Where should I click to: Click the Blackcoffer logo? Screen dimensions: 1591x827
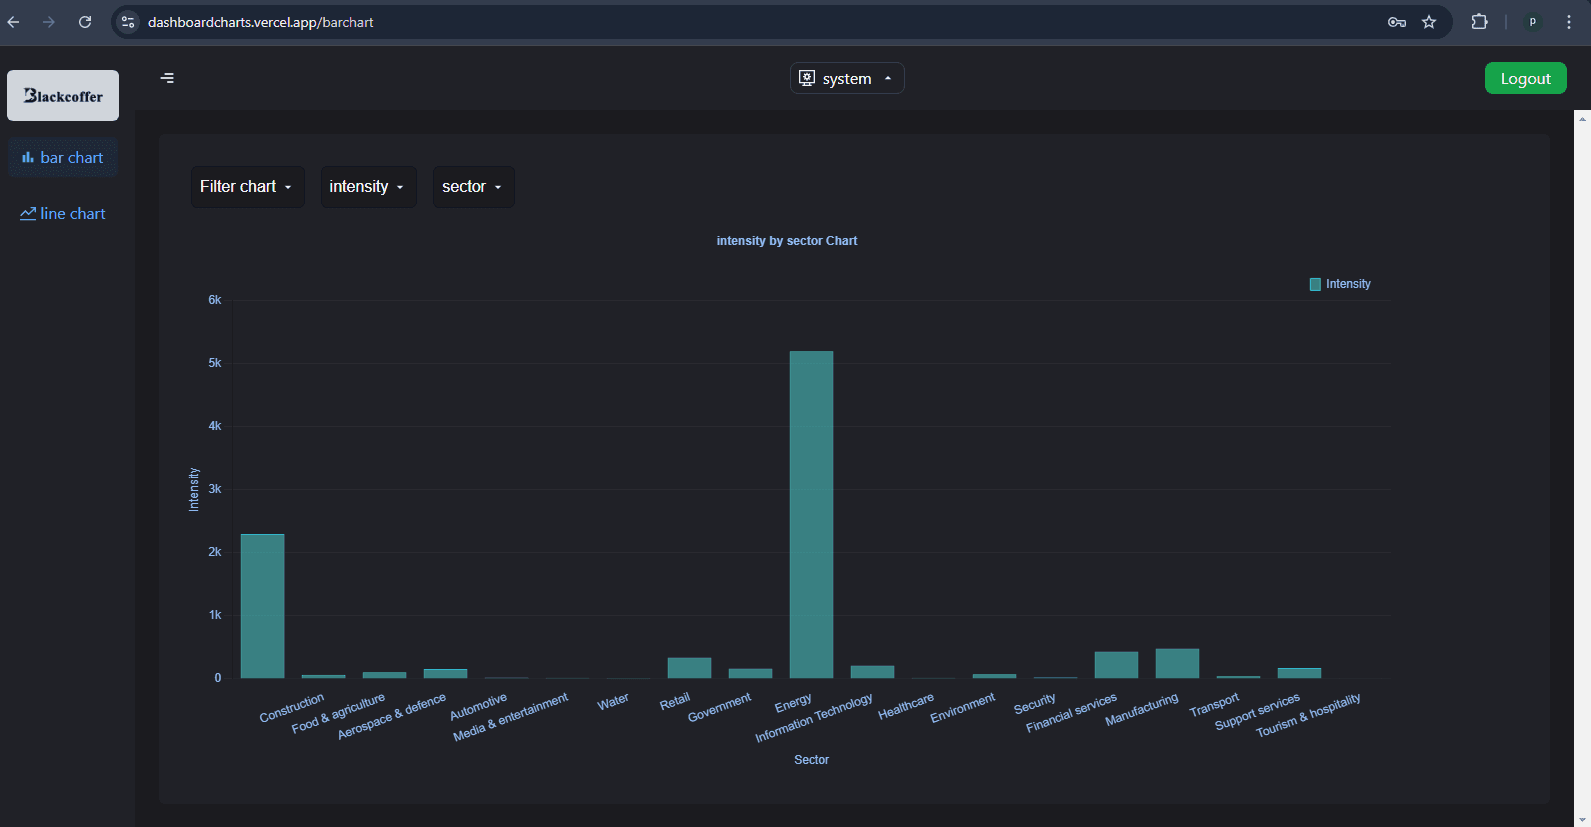tap(63, 95)
